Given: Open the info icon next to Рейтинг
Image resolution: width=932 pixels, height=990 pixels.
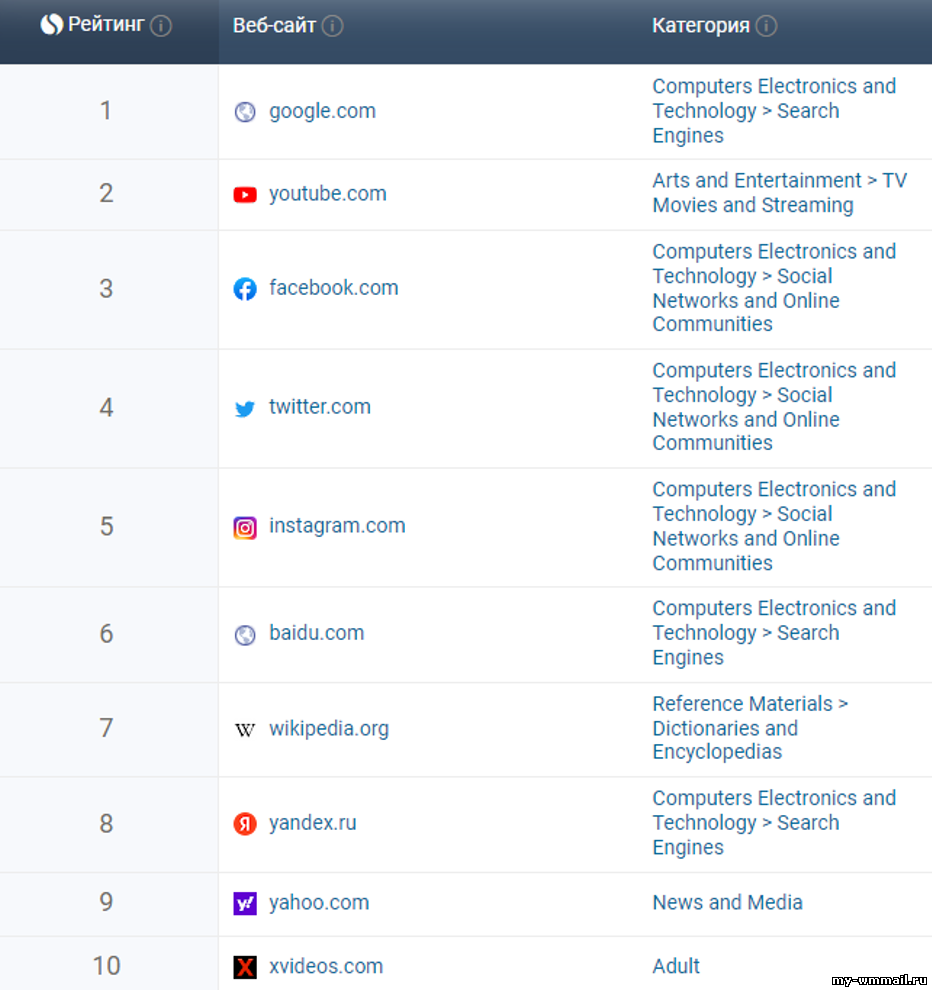Looking at the screenshot, I should click(161, 26).
